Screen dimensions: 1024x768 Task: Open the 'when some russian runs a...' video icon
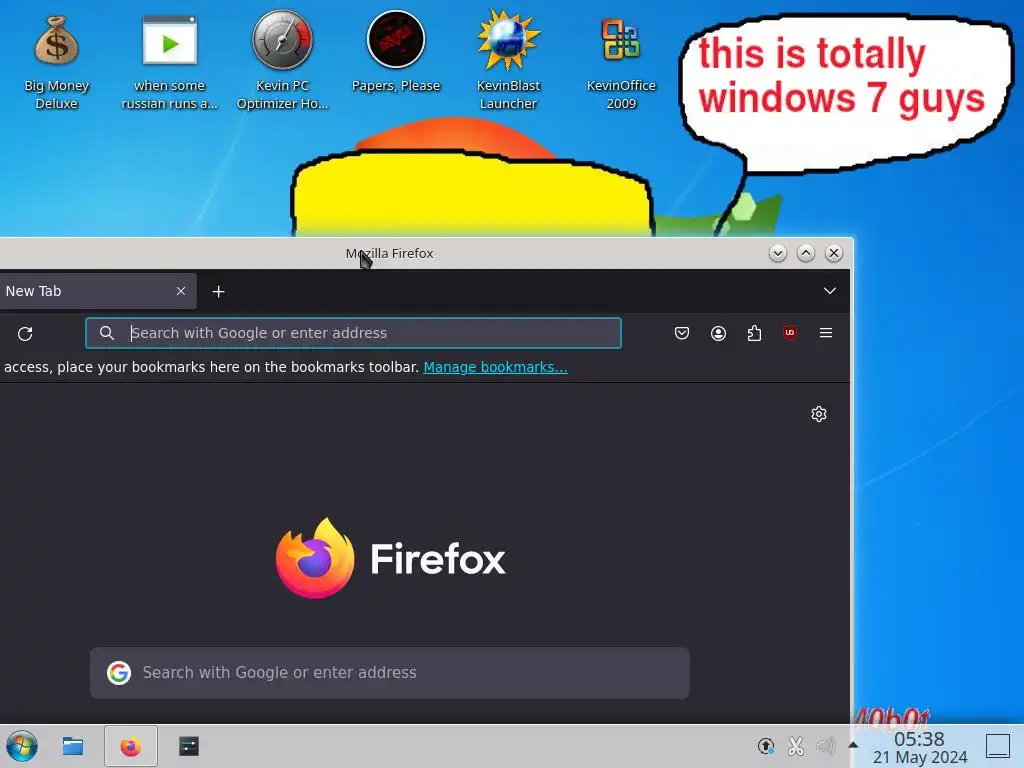coord(169,62)
